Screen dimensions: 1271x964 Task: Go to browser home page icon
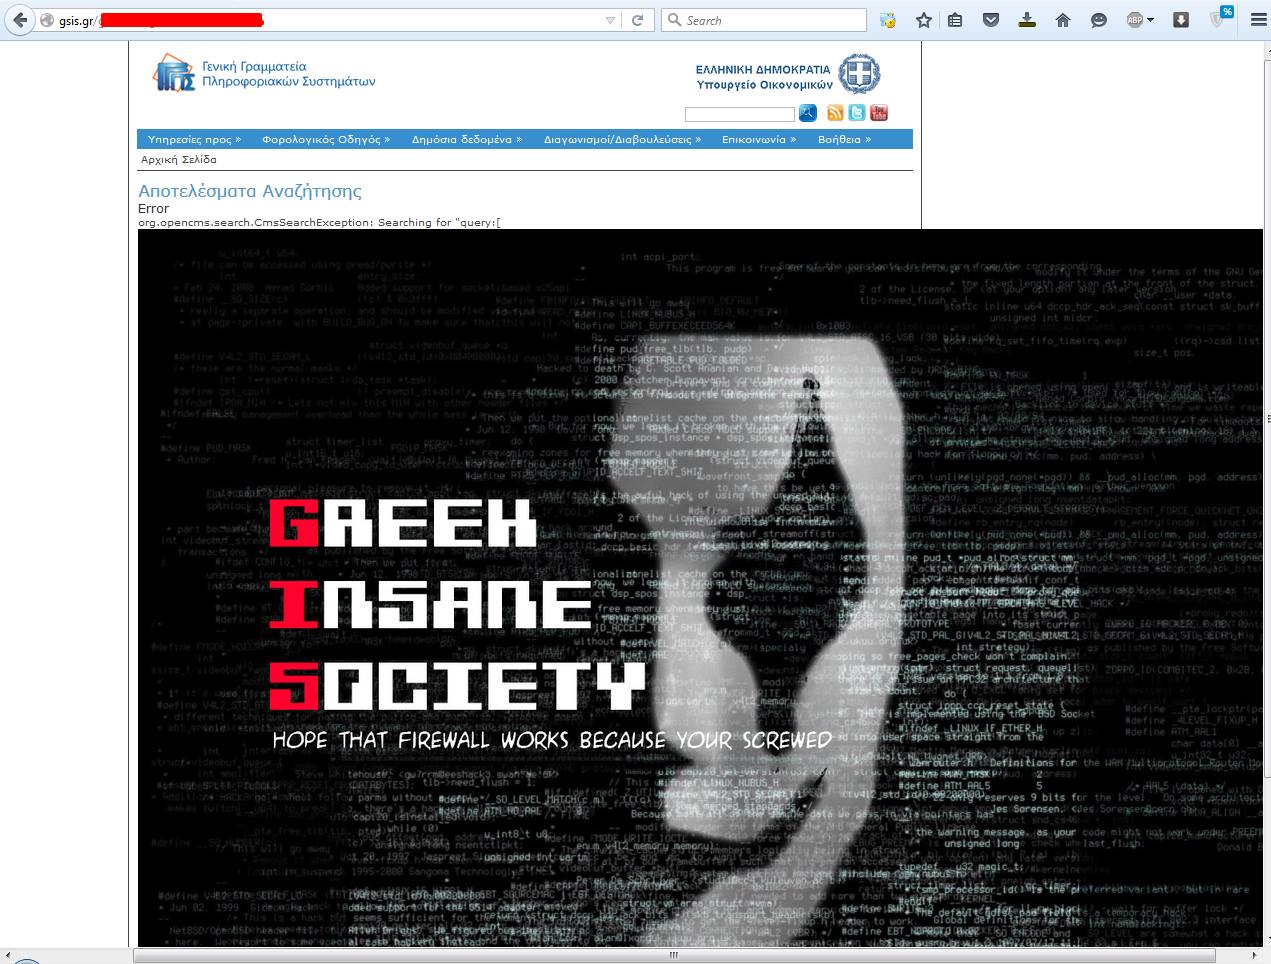[1063, 20]
